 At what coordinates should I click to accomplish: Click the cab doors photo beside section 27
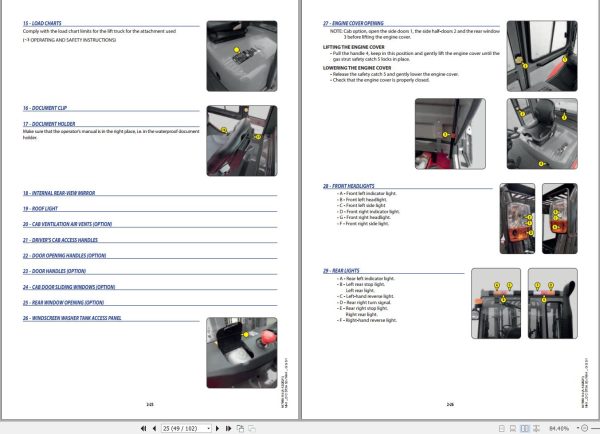click(542, 56)
